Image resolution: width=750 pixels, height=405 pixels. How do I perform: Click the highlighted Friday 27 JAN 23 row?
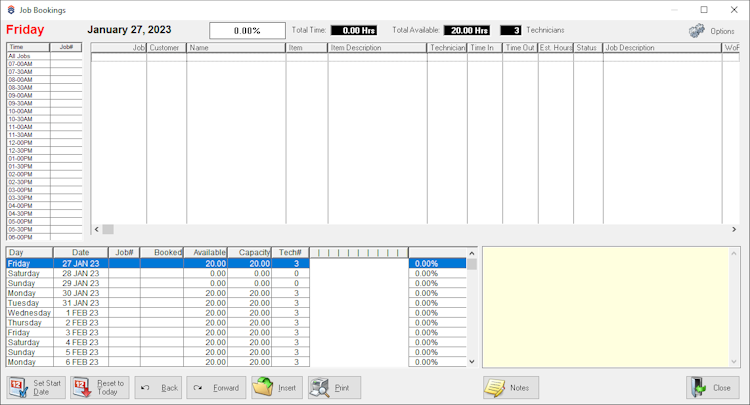(x=236, y=263)
